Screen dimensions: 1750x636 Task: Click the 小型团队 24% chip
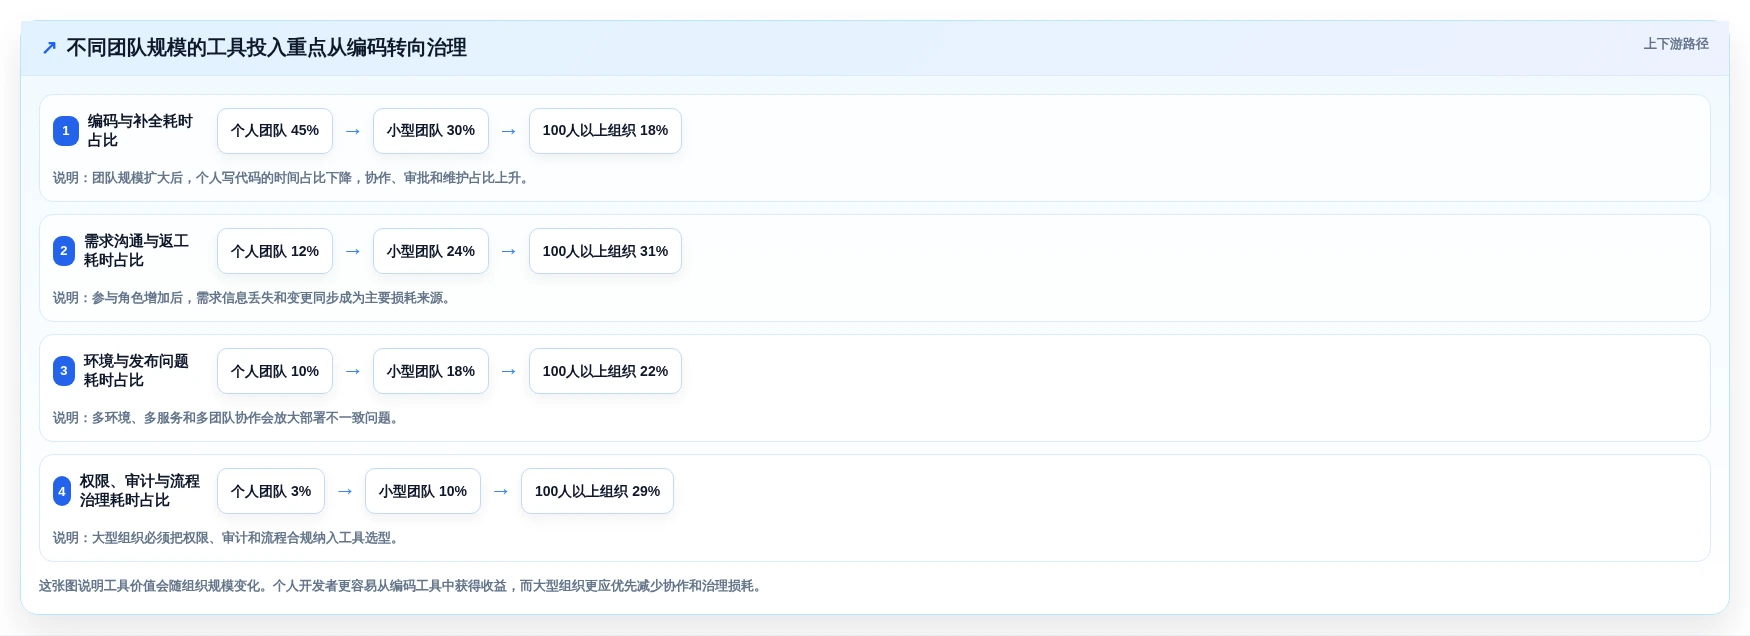431,251
